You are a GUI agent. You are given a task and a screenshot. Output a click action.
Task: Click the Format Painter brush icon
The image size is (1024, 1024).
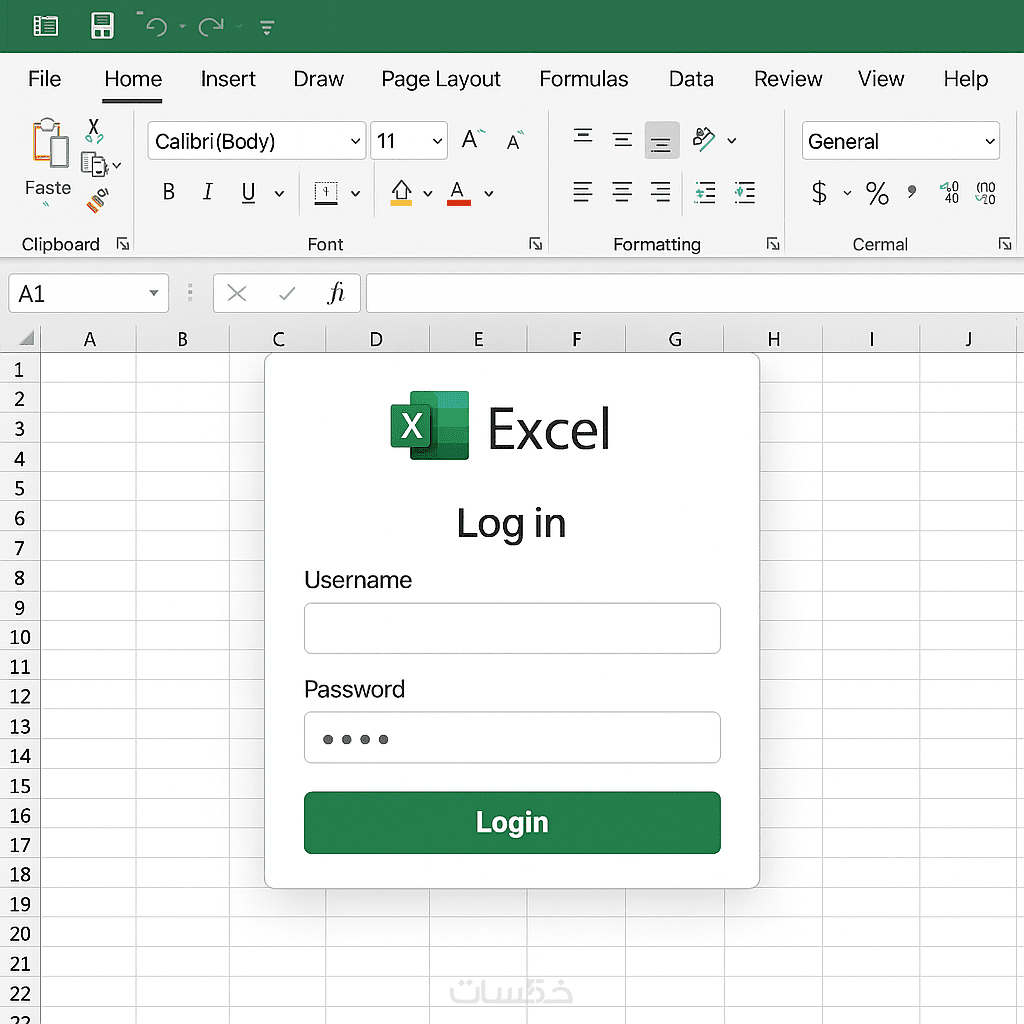pyautogui.click(x=97, y=200)
